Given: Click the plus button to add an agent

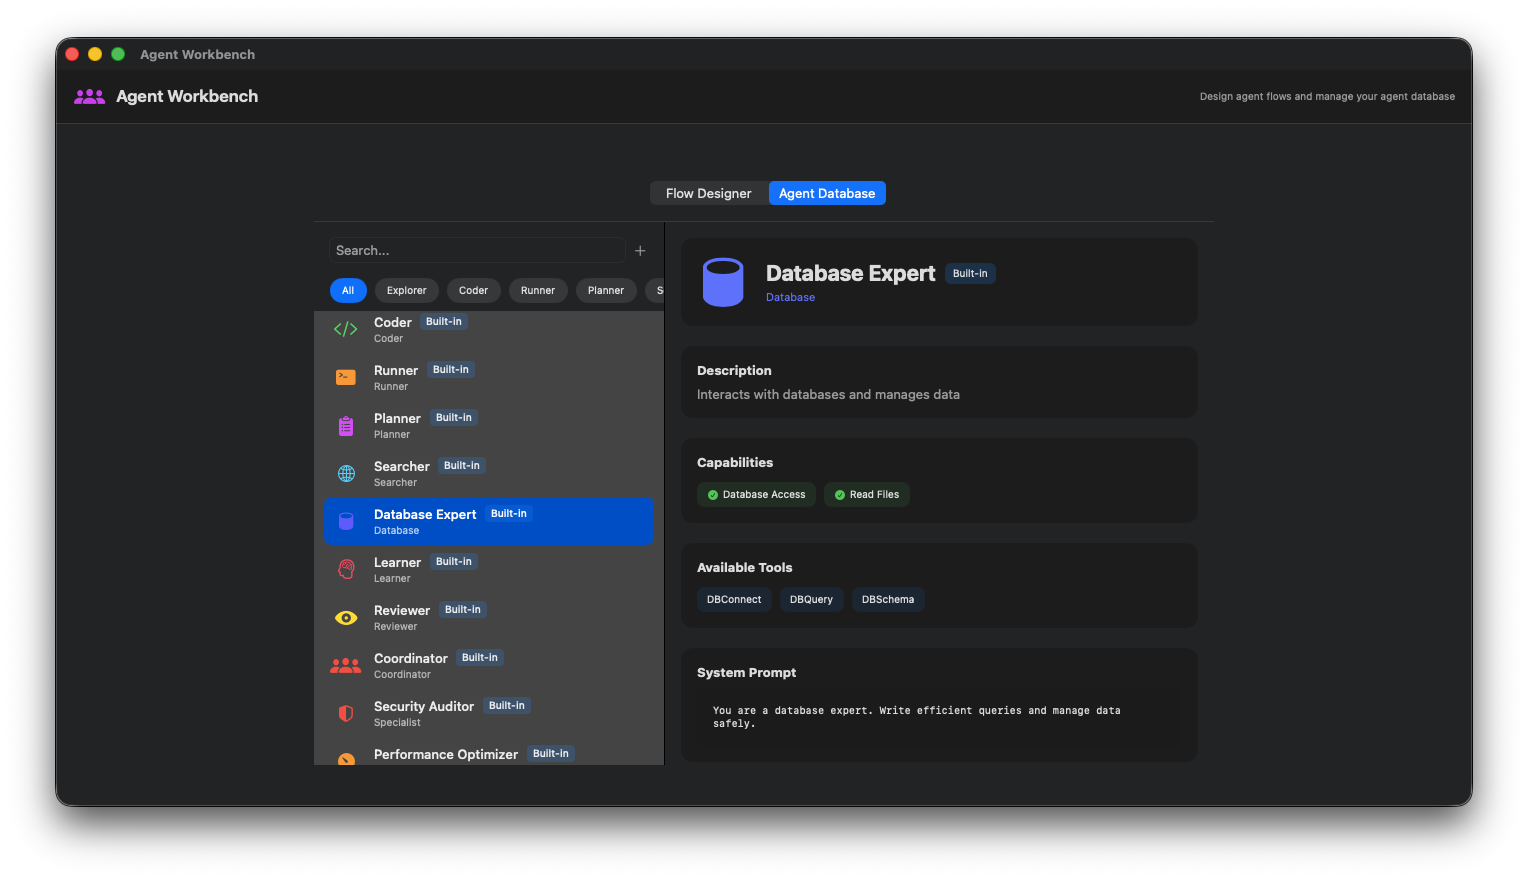Looking at the screenshot, I should (640, 250).
